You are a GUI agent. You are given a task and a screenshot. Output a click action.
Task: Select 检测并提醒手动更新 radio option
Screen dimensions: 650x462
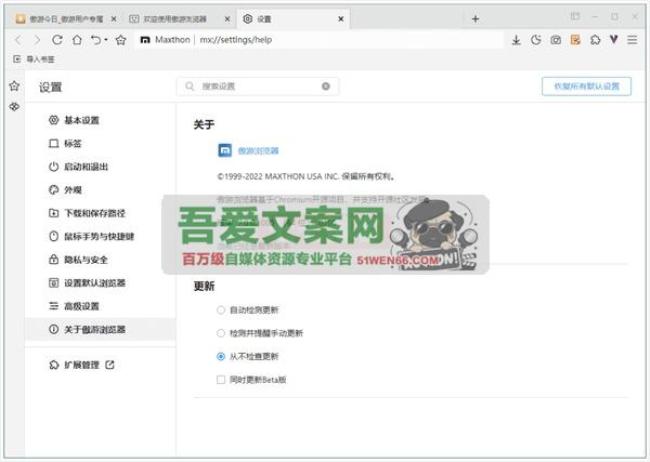click(221, 333)
